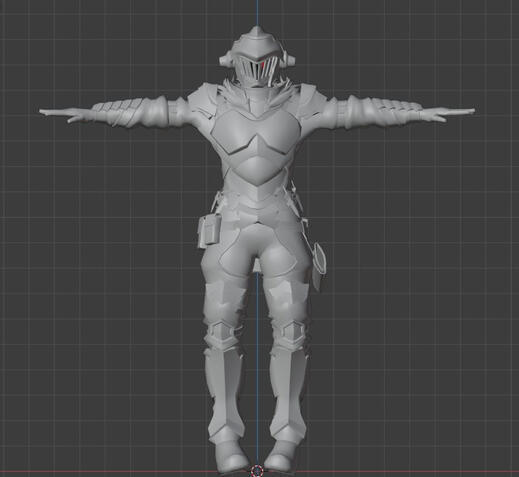519x477 pixels.
Task: Click the 3D cursor at the origin
Action: point(257,471)
